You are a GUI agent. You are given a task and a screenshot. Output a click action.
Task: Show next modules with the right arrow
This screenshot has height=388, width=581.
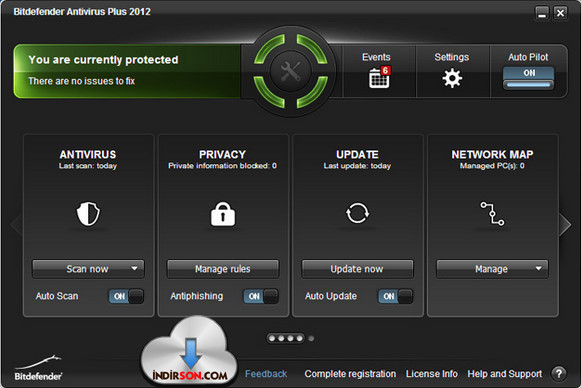point(565,224)
